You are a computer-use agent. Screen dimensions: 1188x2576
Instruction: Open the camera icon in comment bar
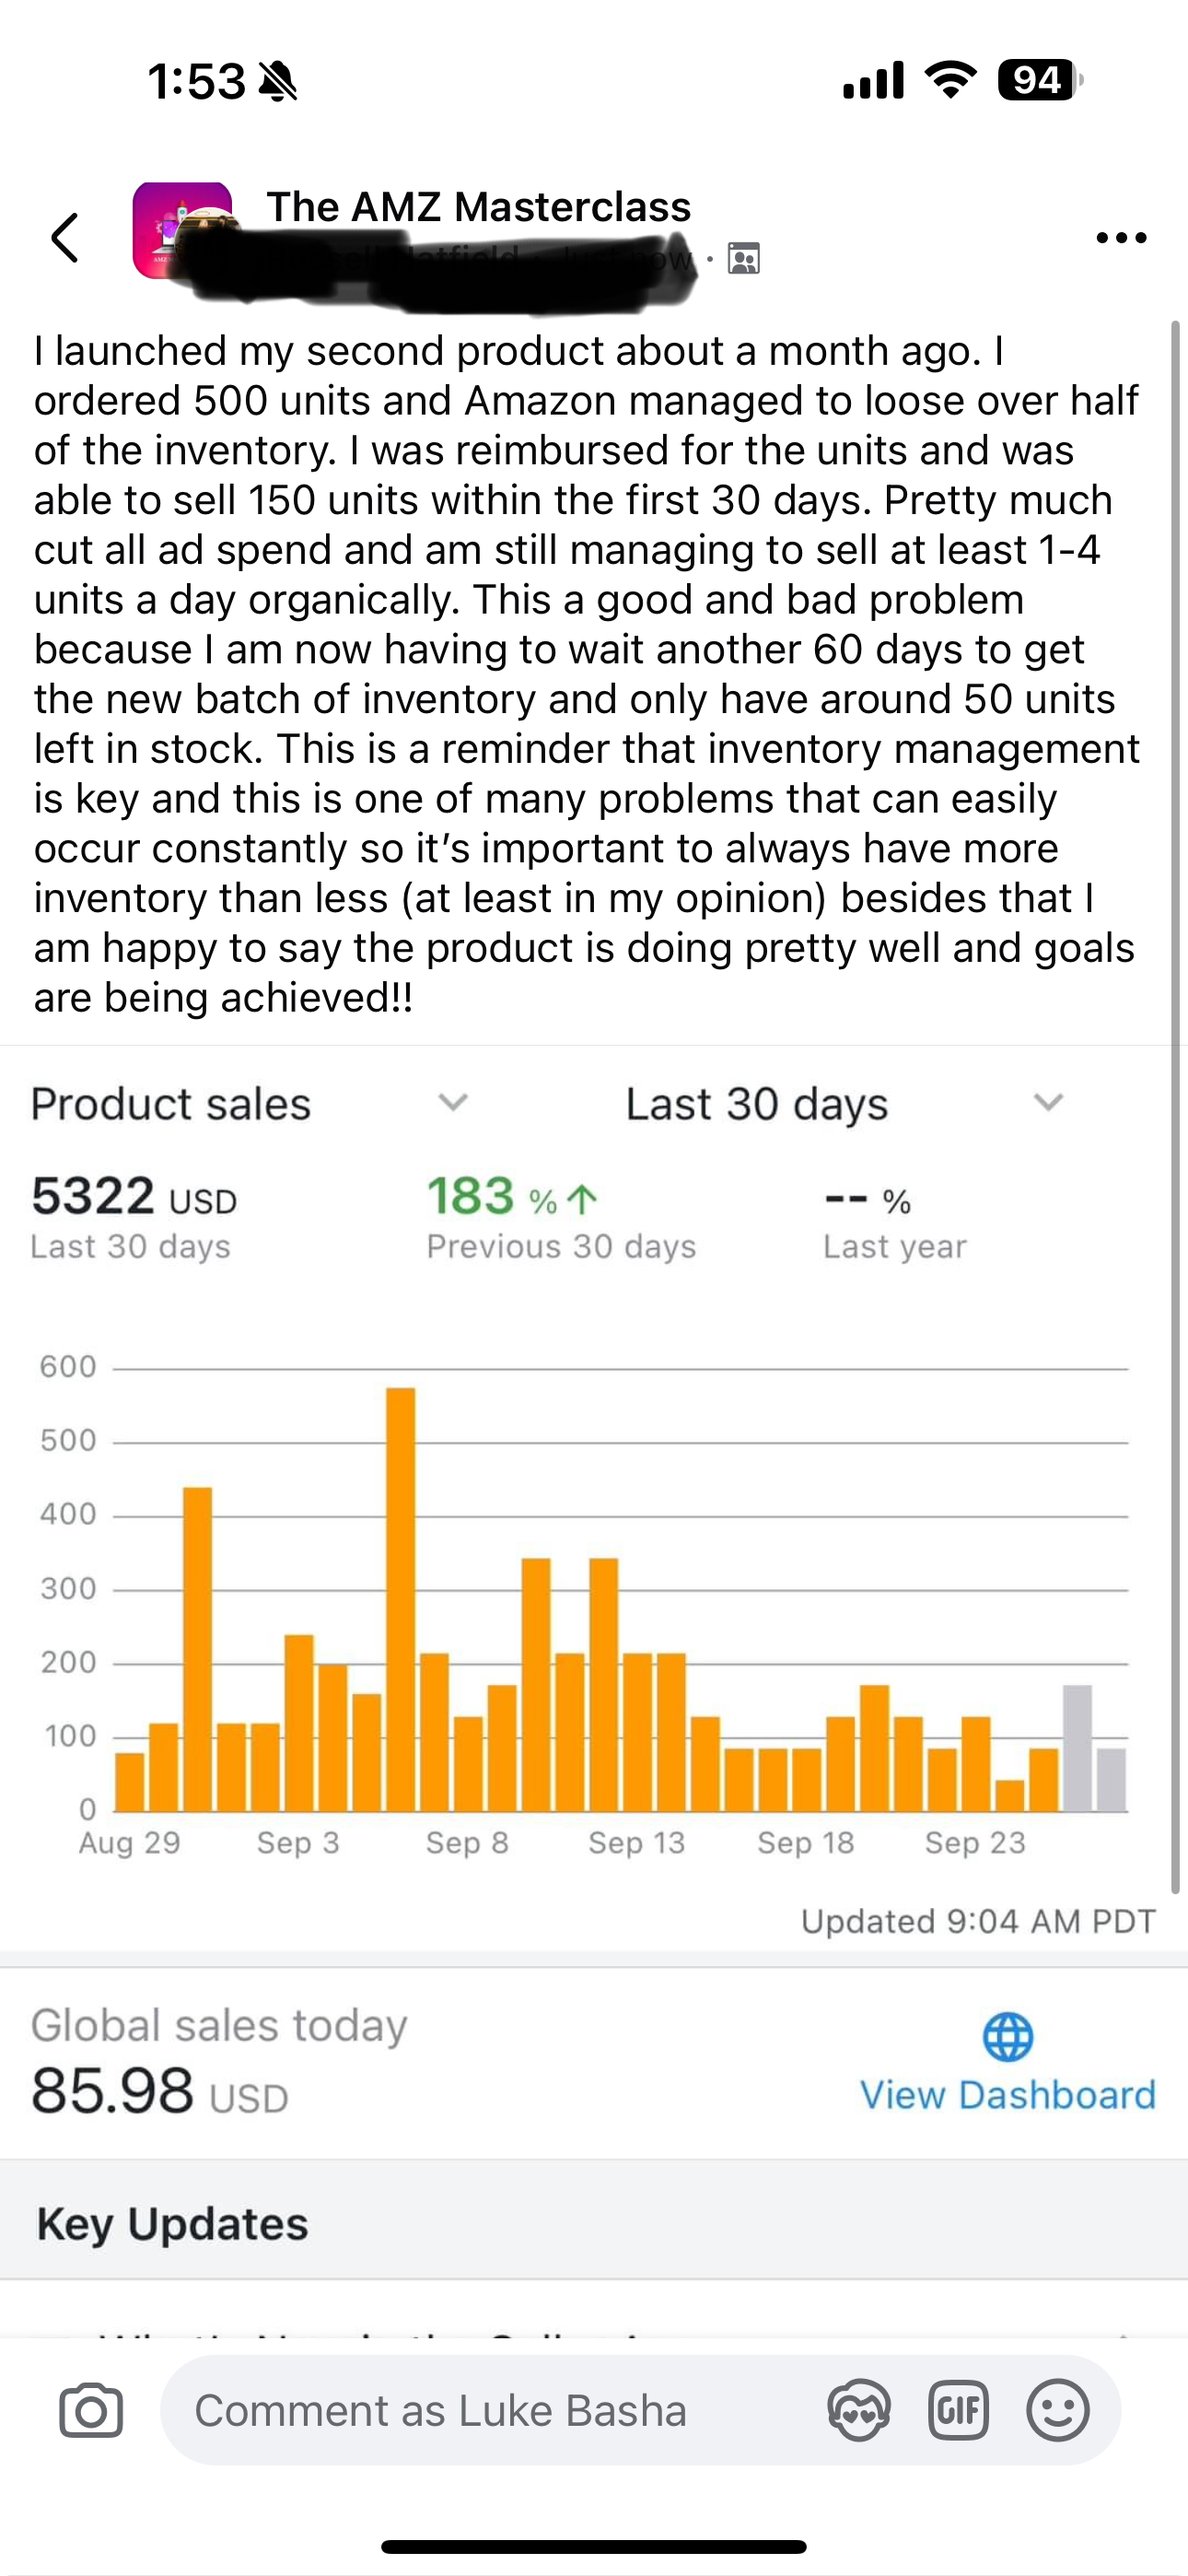[x=91, y=2410]
